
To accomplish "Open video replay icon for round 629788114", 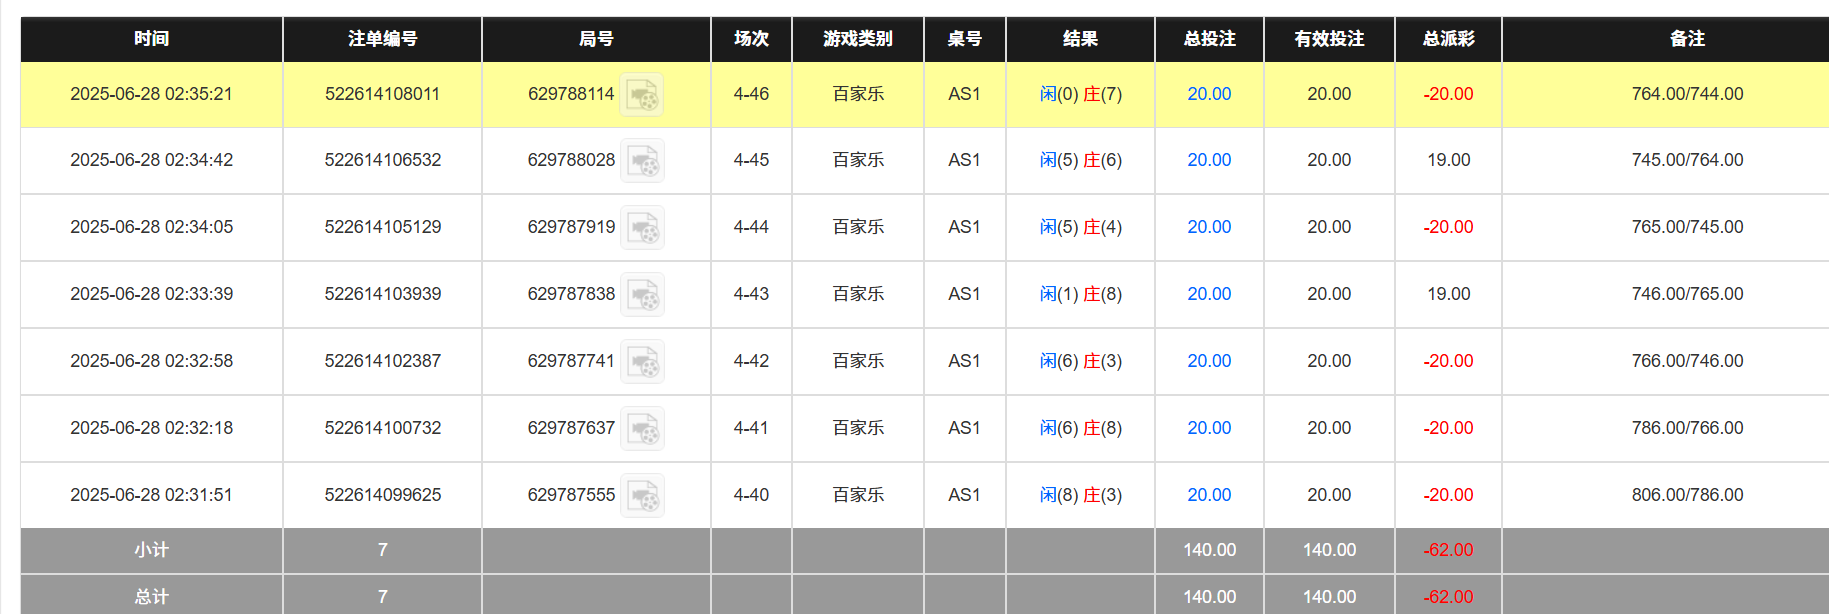I will pos(641,95).
